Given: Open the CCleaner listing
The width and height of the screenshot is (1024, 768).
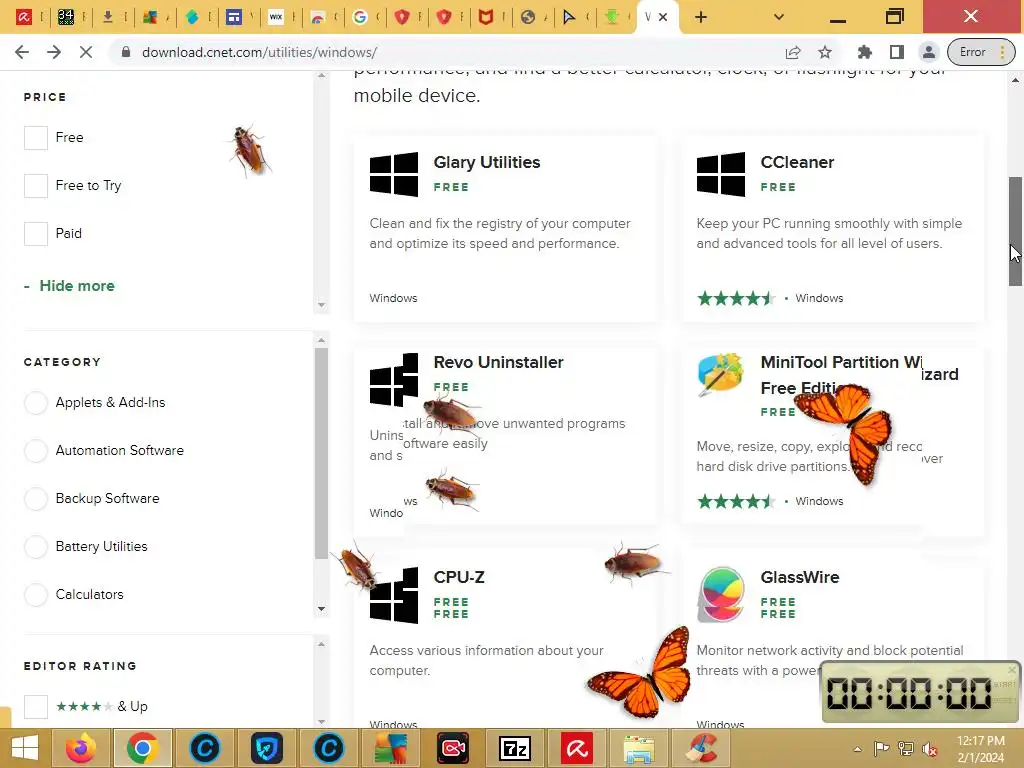Looking at the screenshot, I should 797,162.
